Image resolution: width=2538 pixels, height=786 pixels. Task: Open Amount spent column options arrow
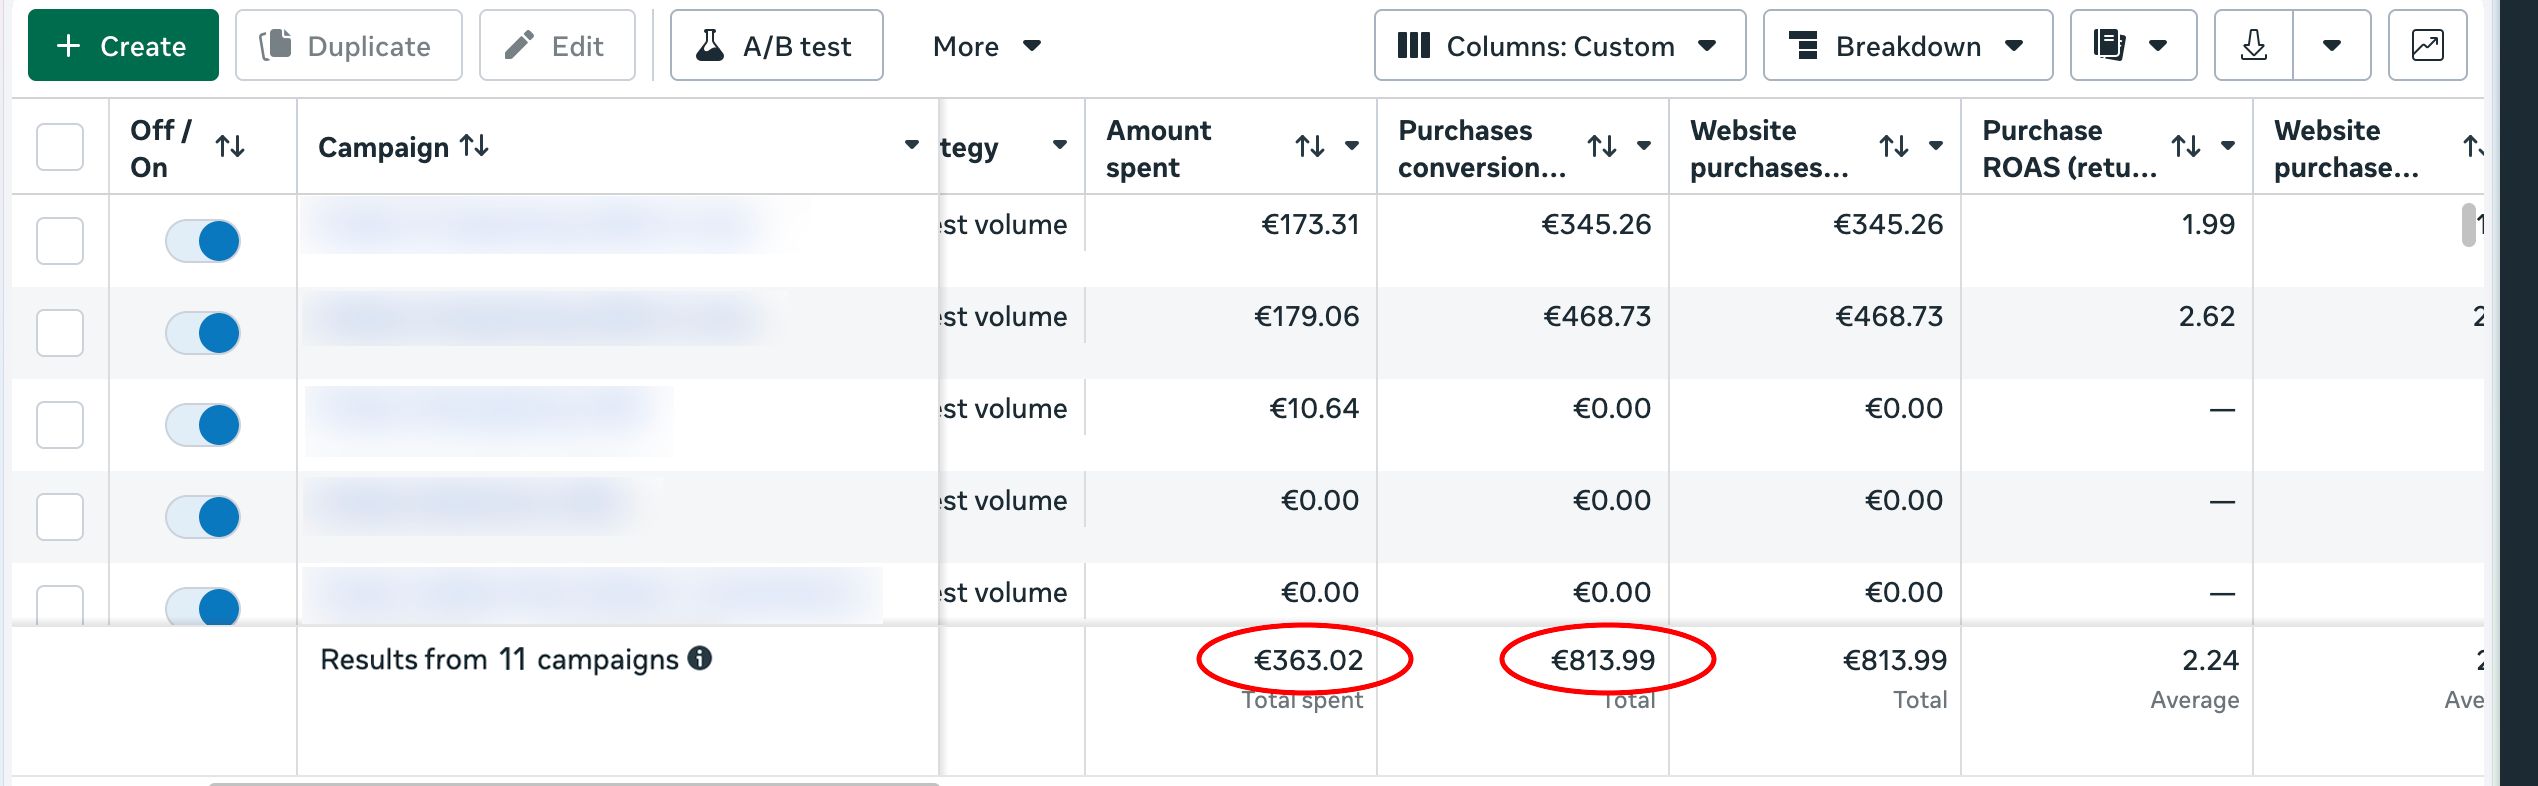click(1352, 146)
